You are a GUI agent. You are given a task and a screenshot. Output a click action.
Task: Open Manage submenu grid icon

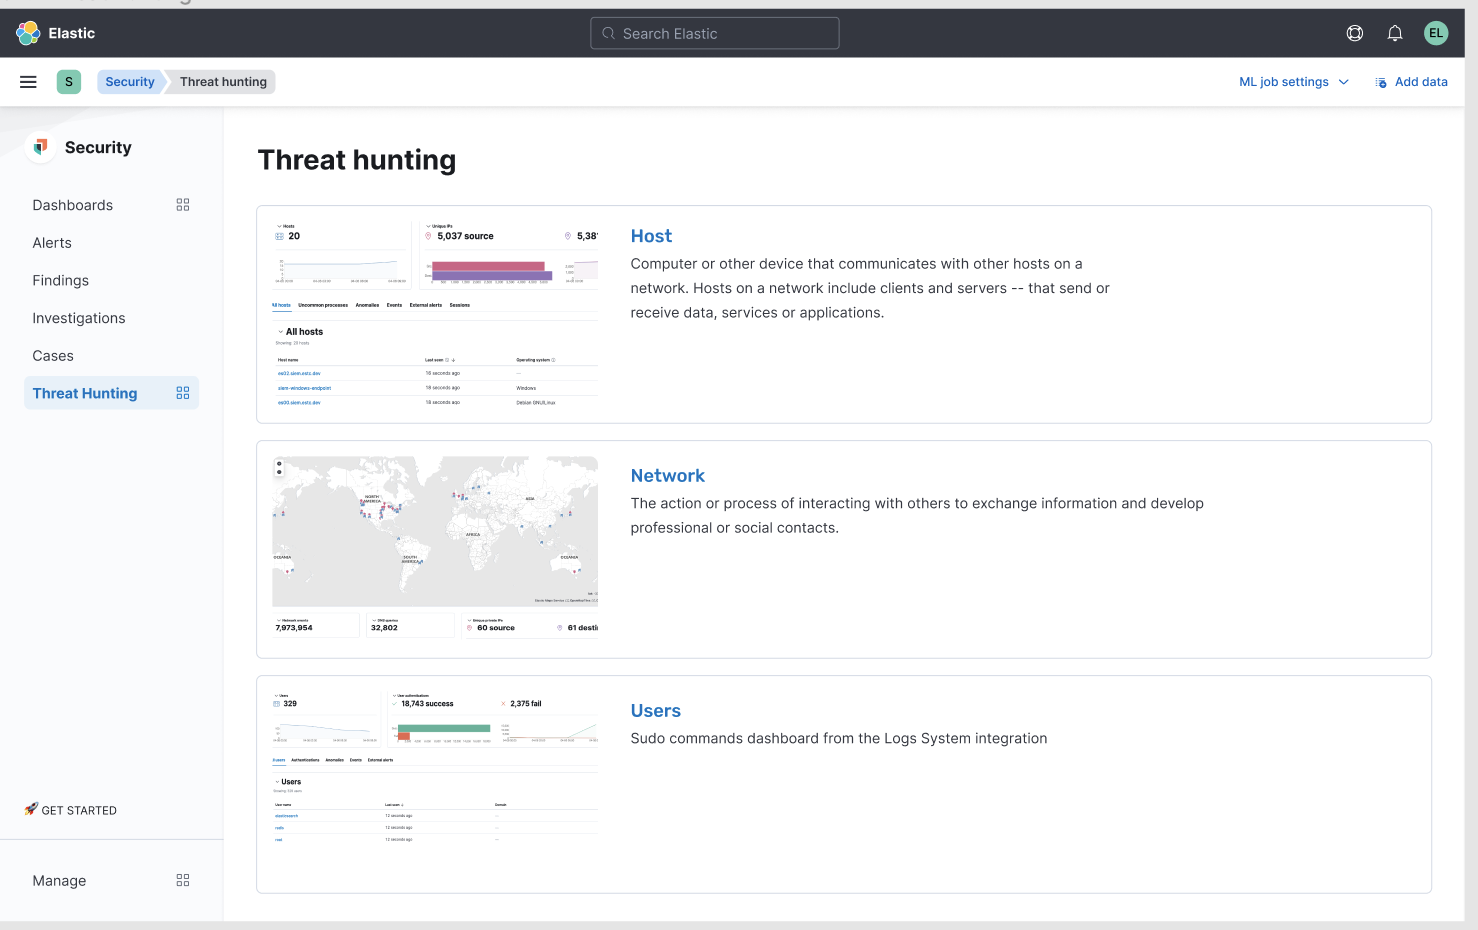(x=183, y=880)
